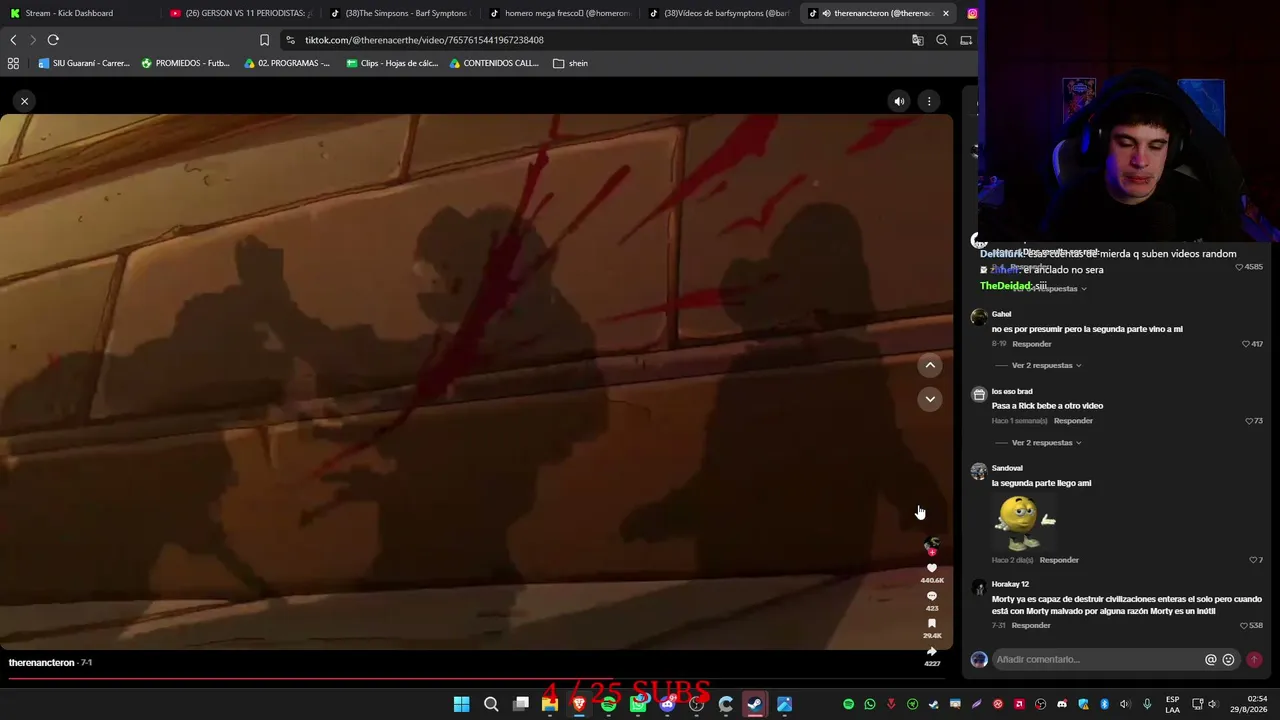Screen dimensions: 1280x720
Task: Like Gahel's comment with 417 likes
Action: pyautogui.click(x=1246, y=344)
